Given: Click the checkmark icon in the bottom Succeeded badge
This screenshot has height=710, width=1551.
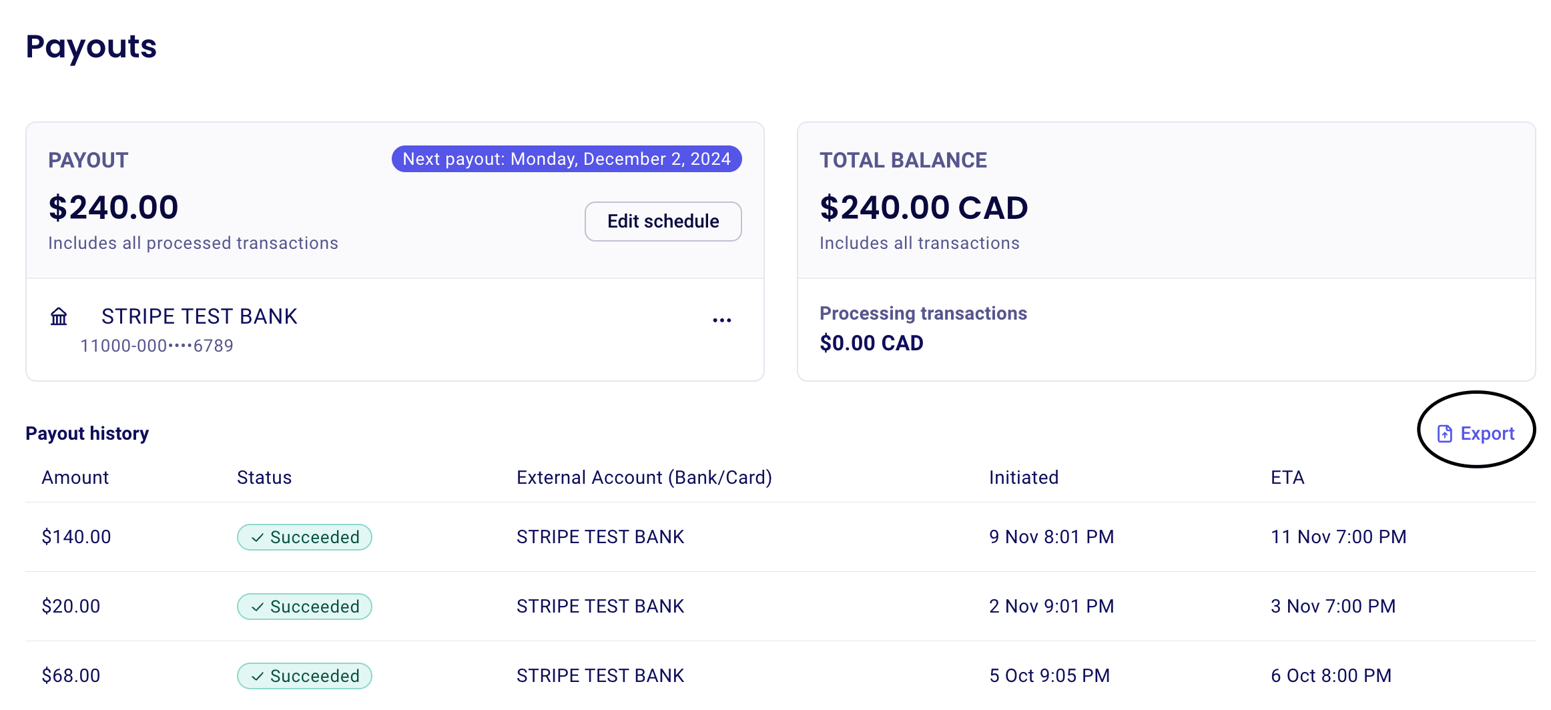Looking at the screenshot, I should [x=257, y=675].
